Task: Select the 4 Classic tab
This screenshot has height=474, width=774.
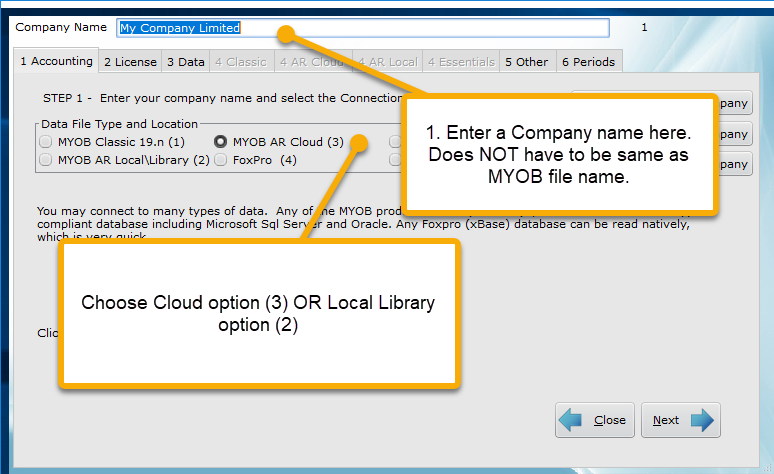Action: [241, 62]
